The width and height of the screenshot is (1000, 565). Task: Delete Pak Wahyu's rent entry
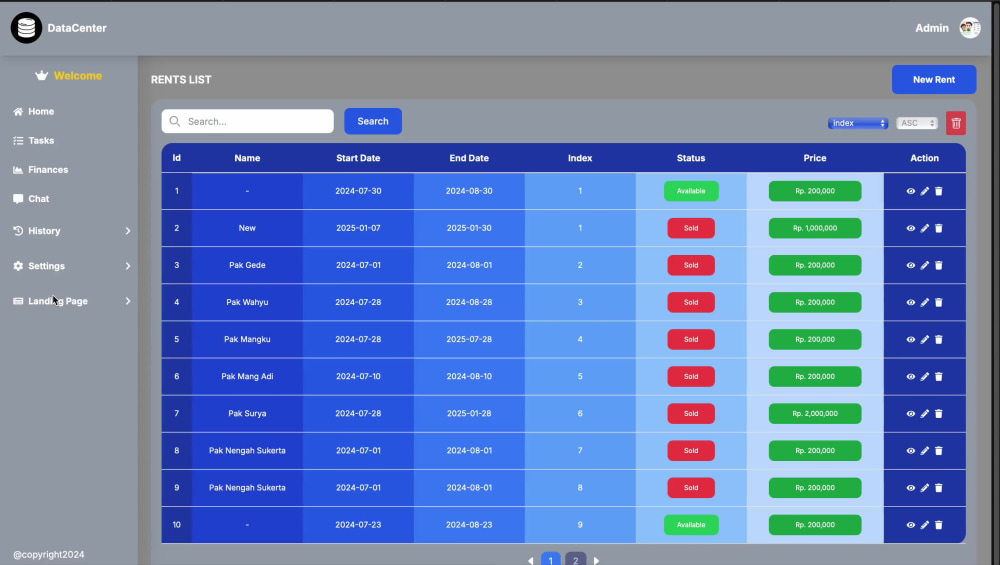coord(939,302)
